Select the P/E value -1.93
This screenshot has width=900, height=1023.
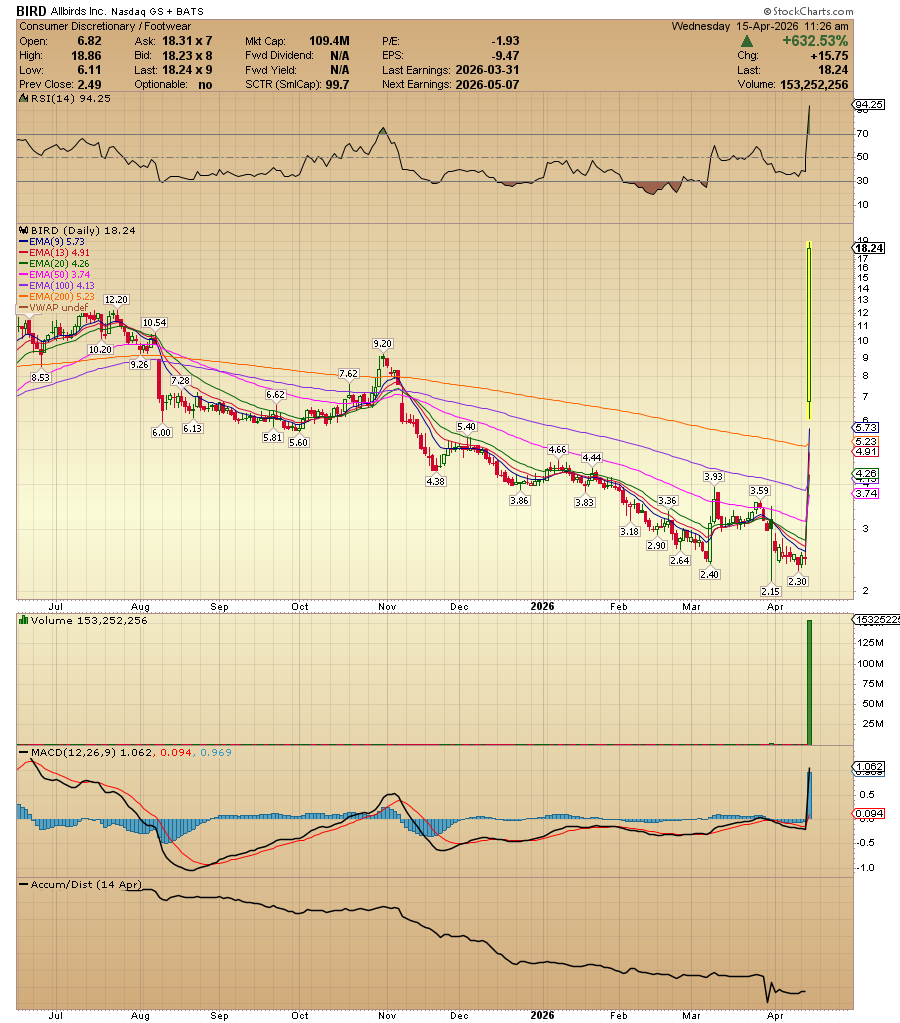(505, 40)
